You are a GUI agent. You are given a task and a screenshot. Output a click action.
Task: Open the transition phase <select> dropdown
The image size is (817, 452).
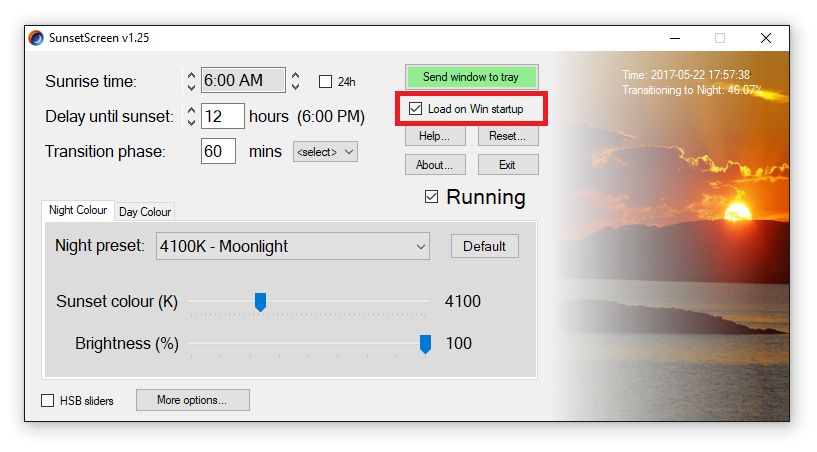325,152
